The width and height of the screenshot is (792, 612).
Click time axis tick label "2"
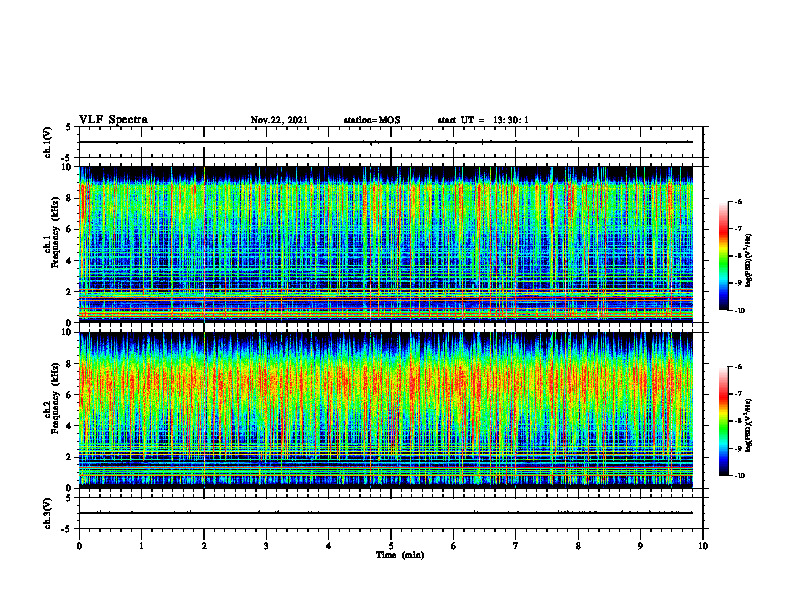coord(204,546)
